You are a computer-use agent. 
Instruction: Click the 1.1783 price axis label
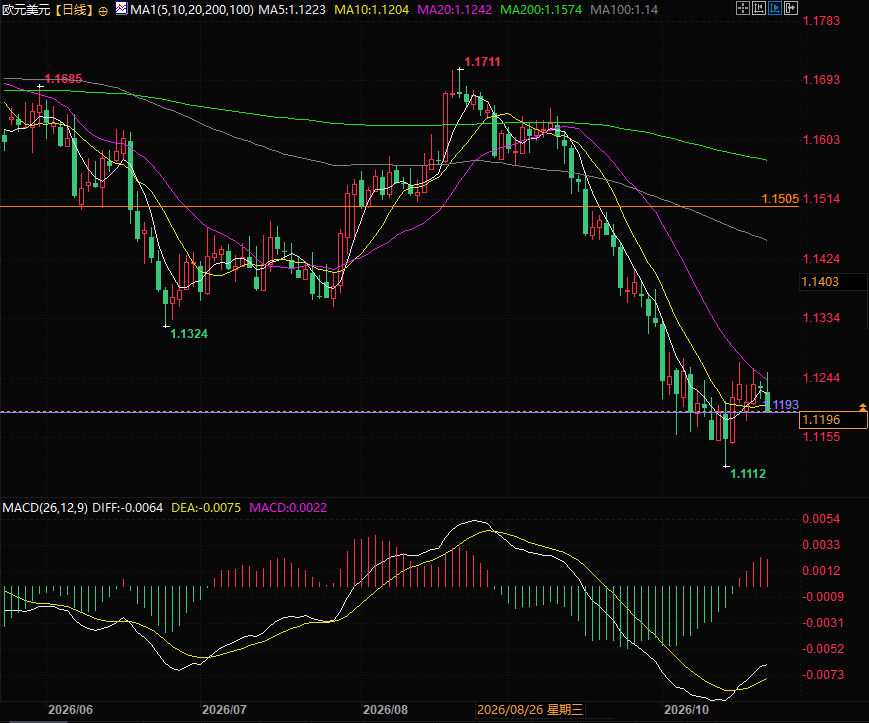821,21
